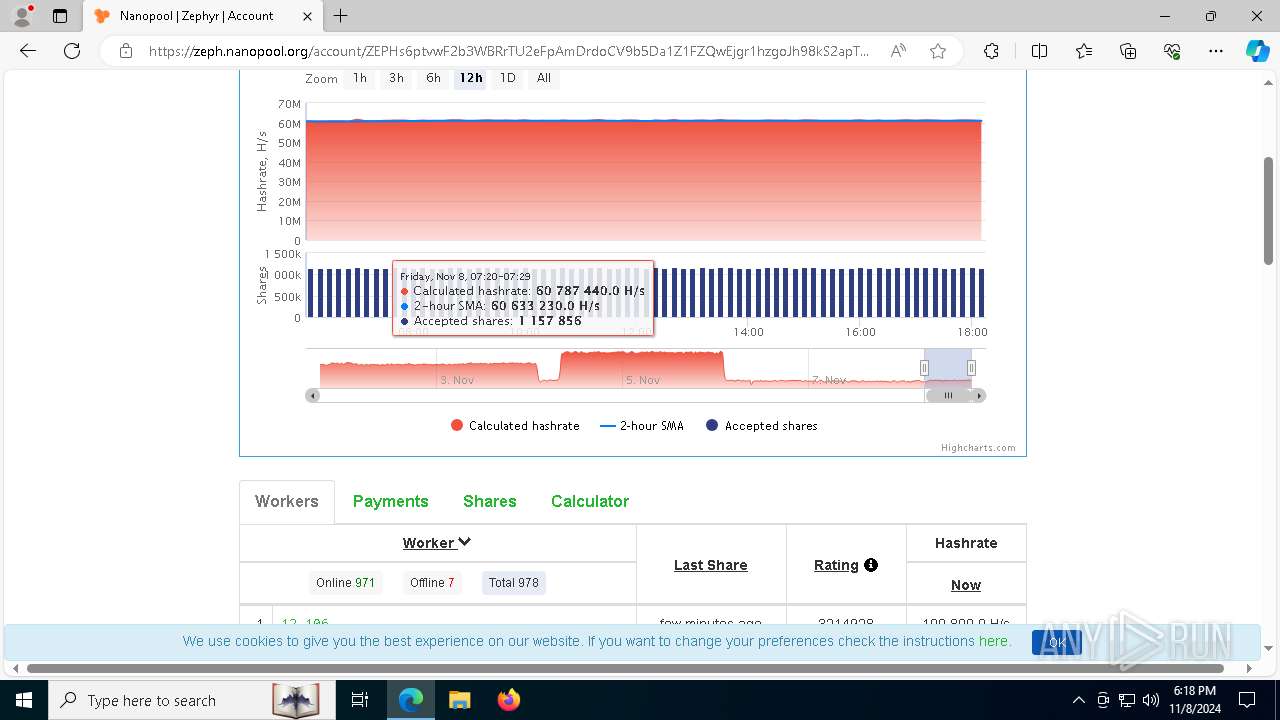Open browser Extensions icon
This screenshot has height=720, width=1280.
991,51
